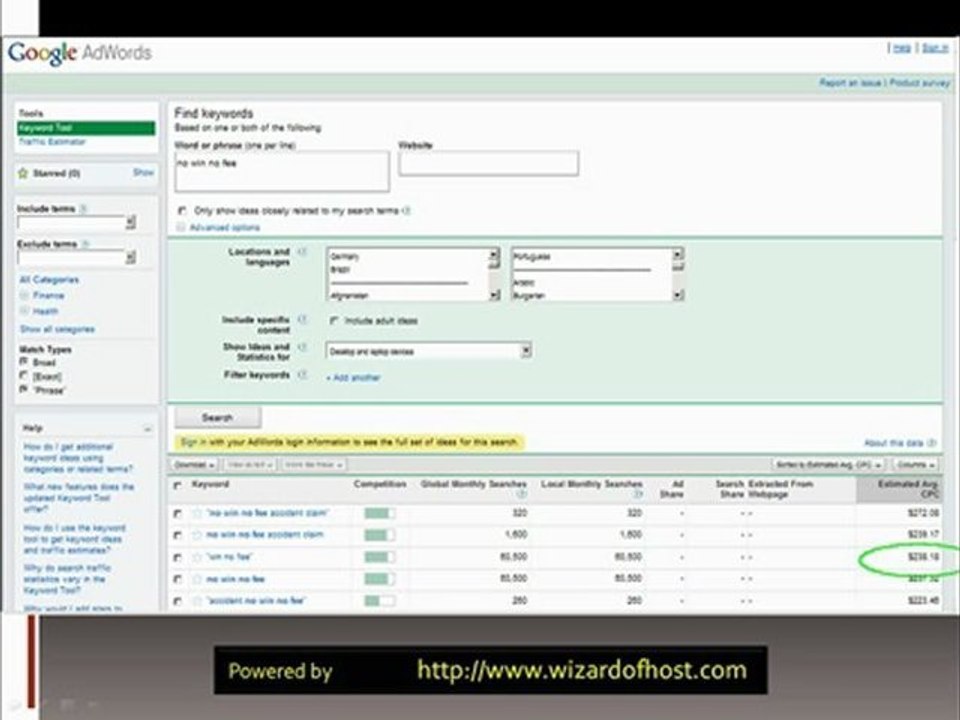Check the 'win no fee' row checkbox
Viewport: 960px width, 720px height.
click(x=178, y=558)
